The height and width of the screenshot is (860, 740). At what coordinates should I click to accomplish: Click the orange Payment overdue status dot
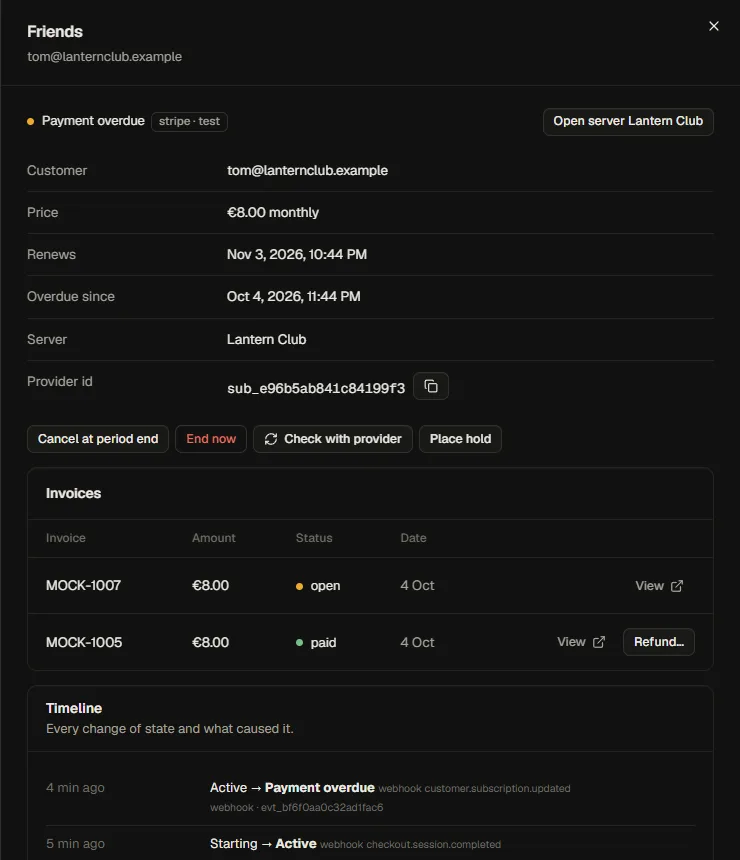coord(31,121)
